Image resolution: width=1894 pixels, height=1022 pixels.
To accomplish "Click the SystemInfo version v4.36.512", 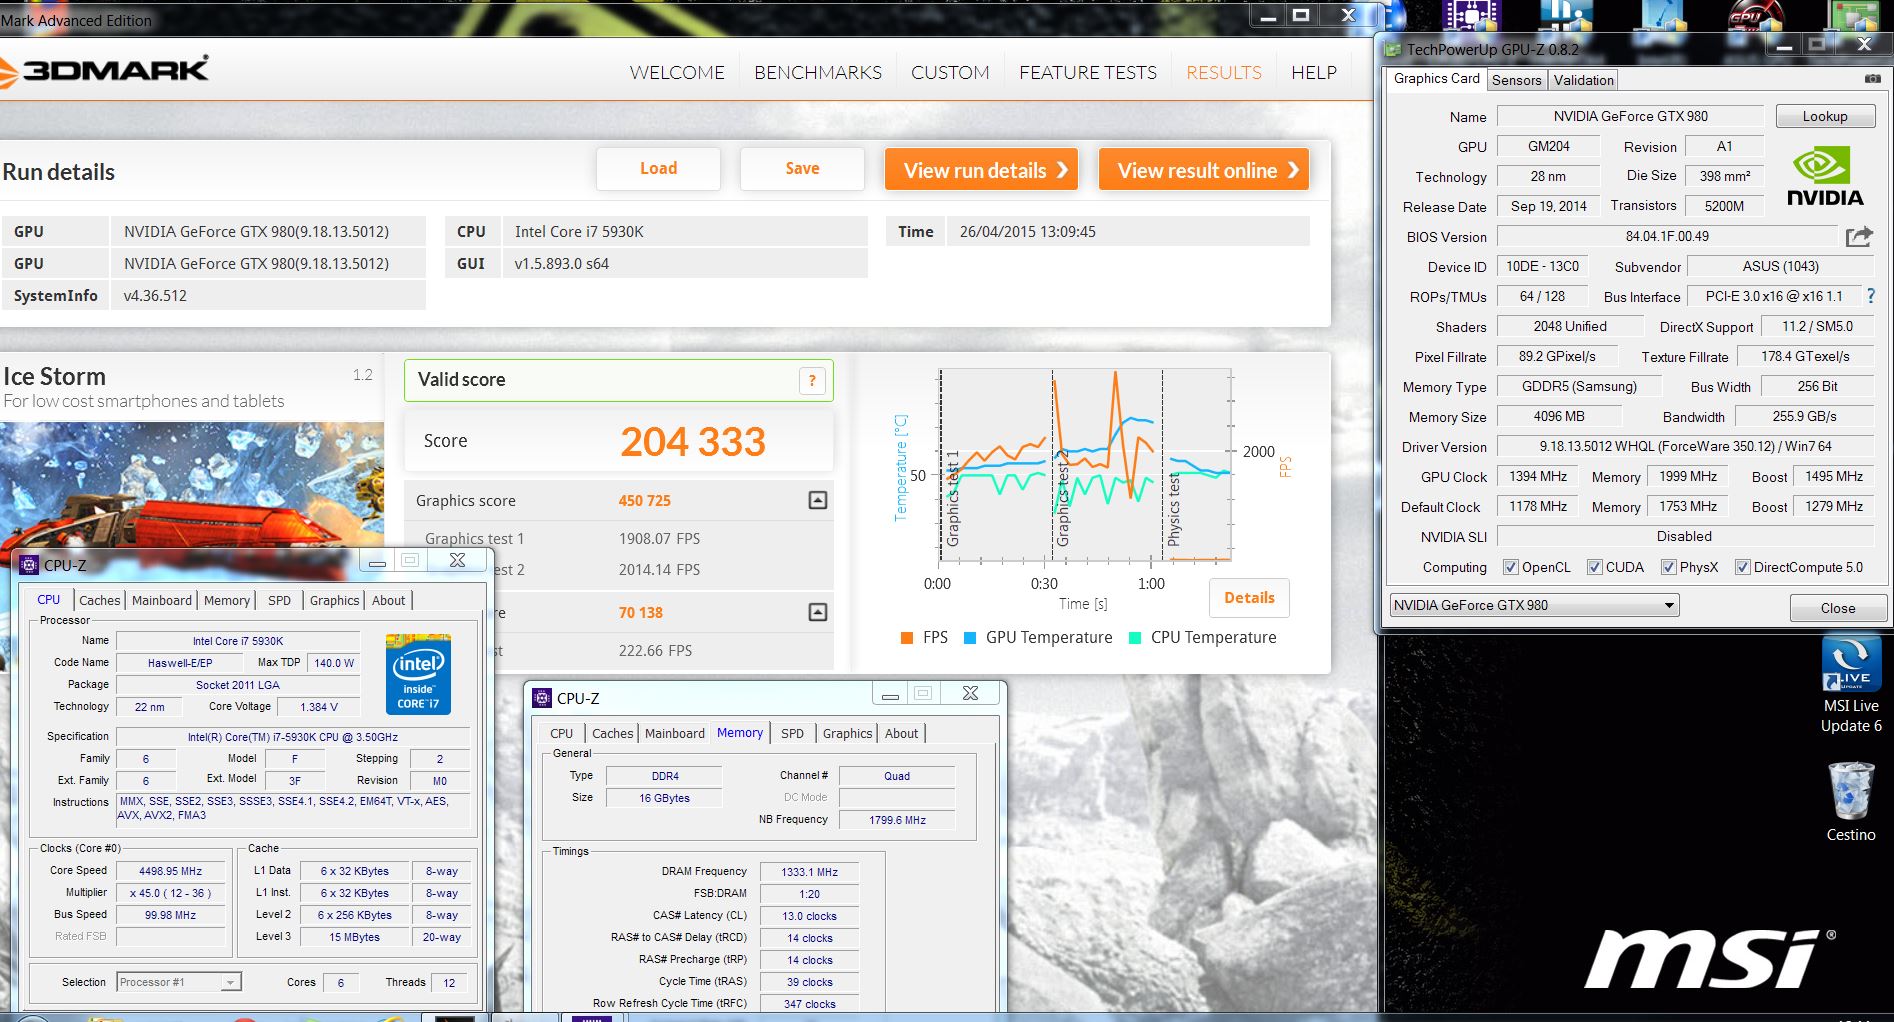I will click(155, 296).
